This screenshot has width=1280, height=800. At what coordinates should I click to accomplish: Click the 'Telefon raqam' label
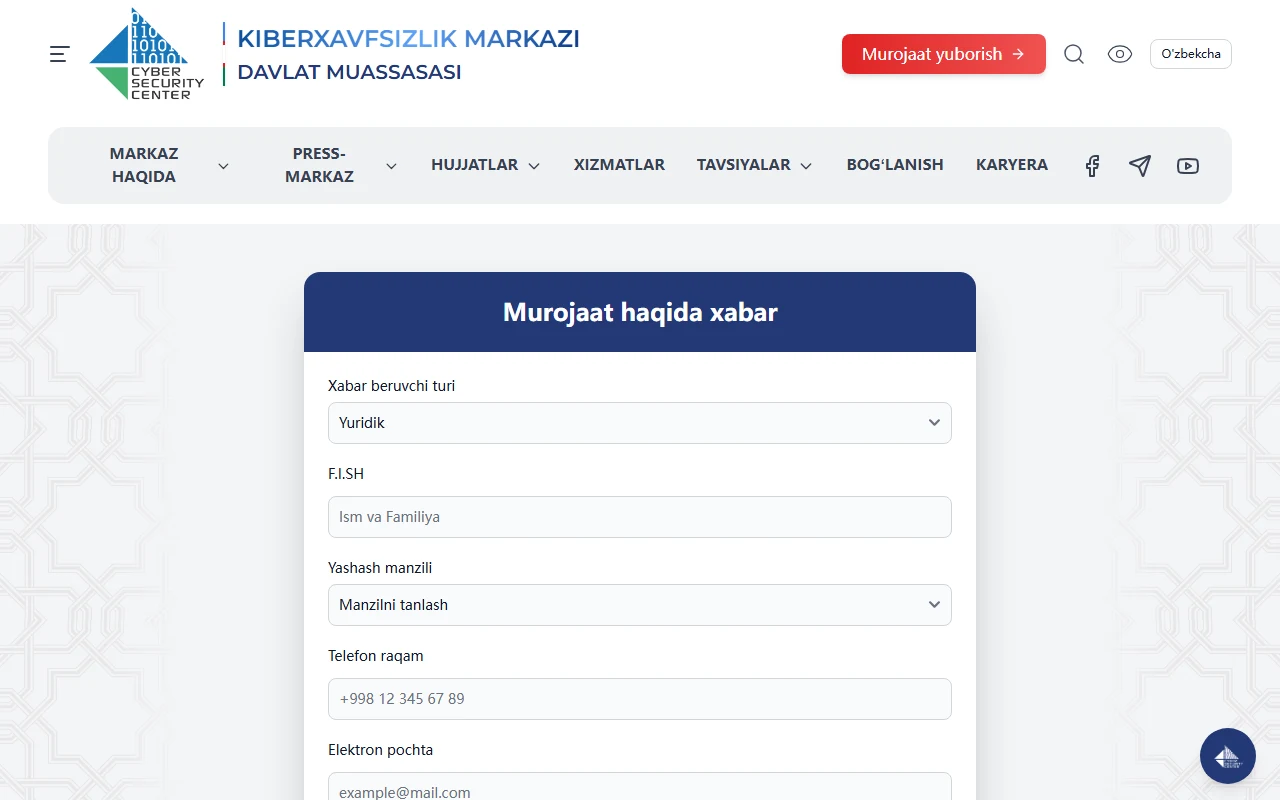[376, 656]
